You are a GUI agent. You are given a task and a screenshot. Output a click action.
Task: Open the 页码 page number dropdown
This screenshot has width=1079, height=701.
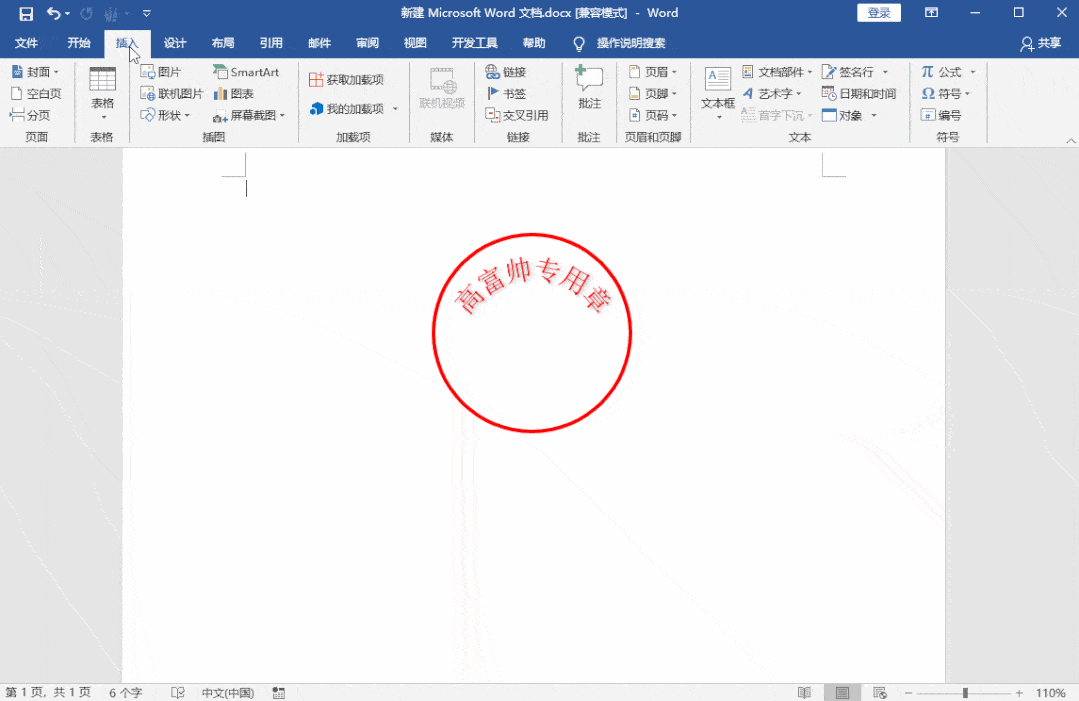point(653,115)
